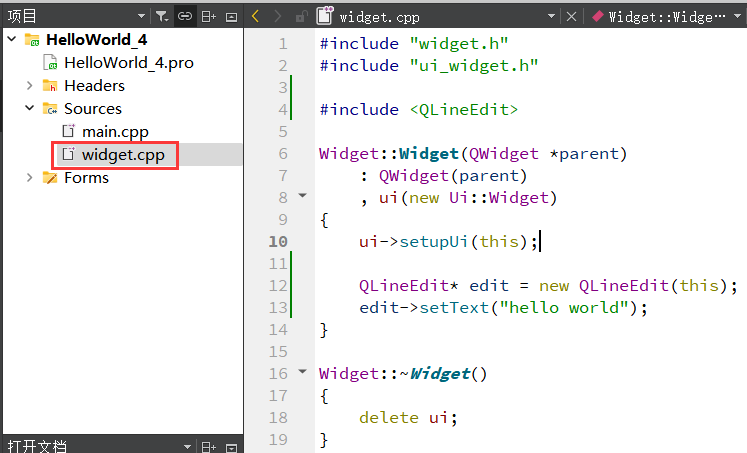Click the Forms folder pencil icon
Image resolution: width=747 pixels, height=453 pixels.
tap(50, 178)
